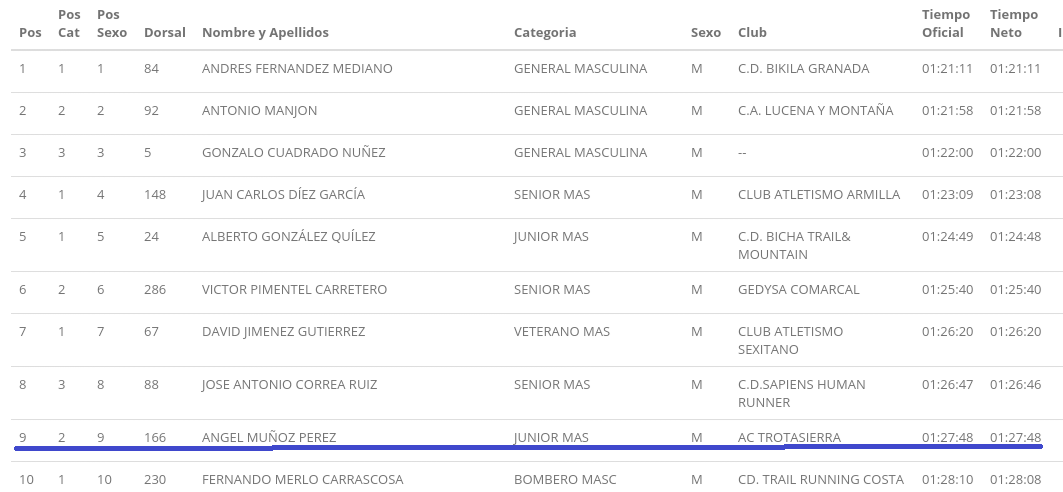Click the Tiempo Neto column header
1063x492 pixels.
[1014, 23]
